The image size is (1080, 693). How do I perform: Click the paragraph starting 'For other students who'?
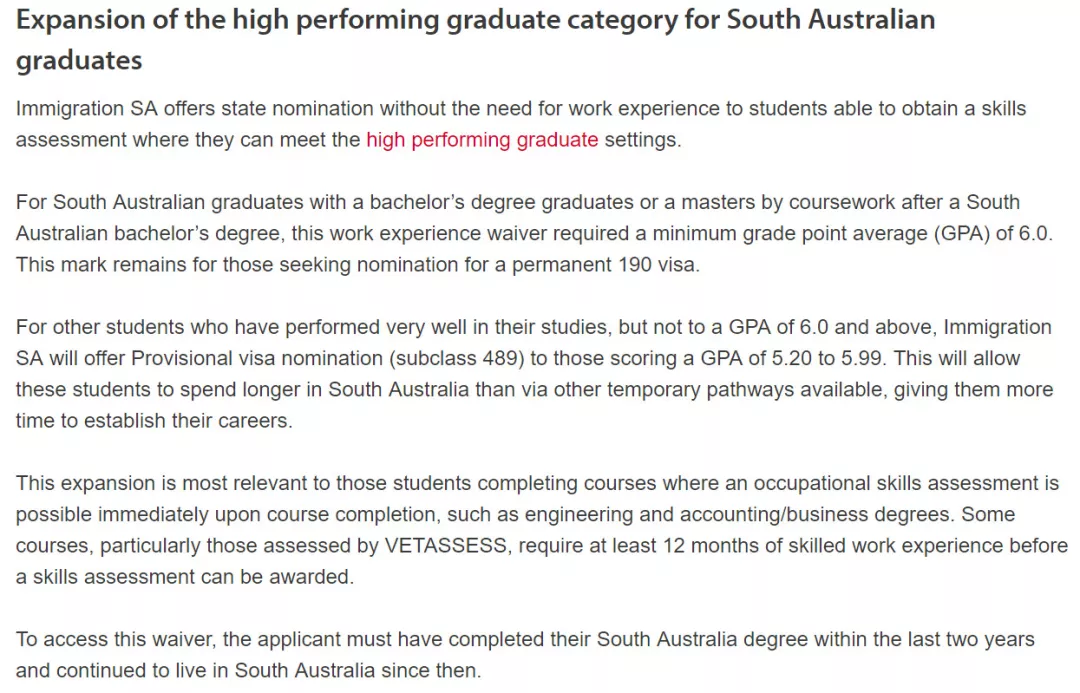click(534, 374)
